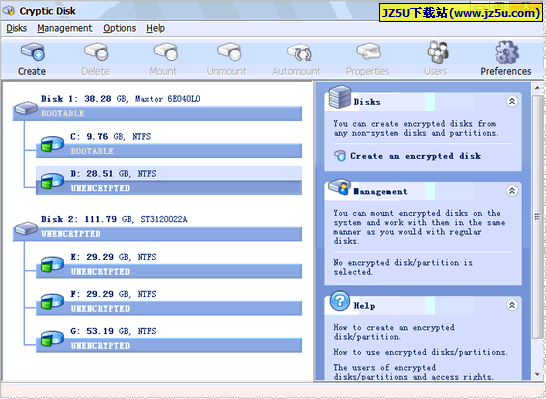Click the Help panel question mark icon
The image size is (546, 399).
pos(340,301)
